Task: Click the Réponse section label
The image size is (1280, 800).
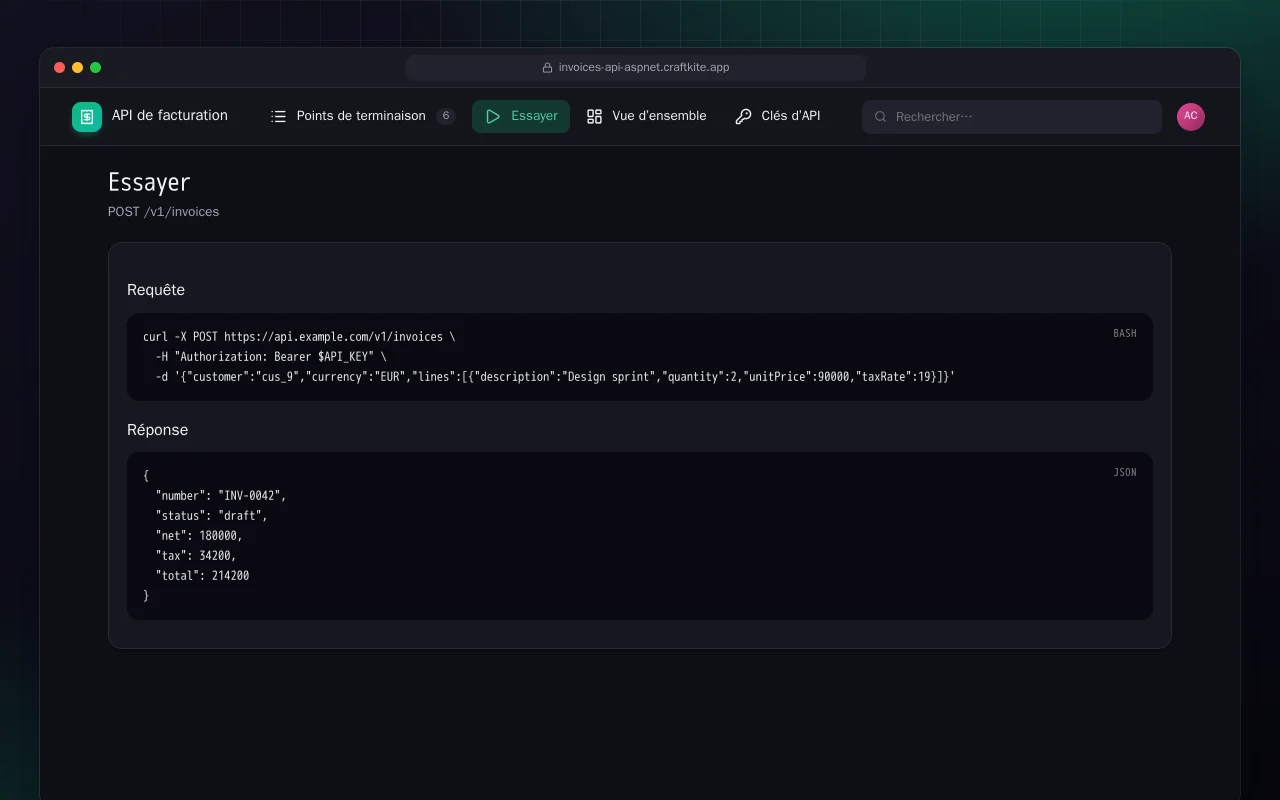Action: click(x=157, y=430)
